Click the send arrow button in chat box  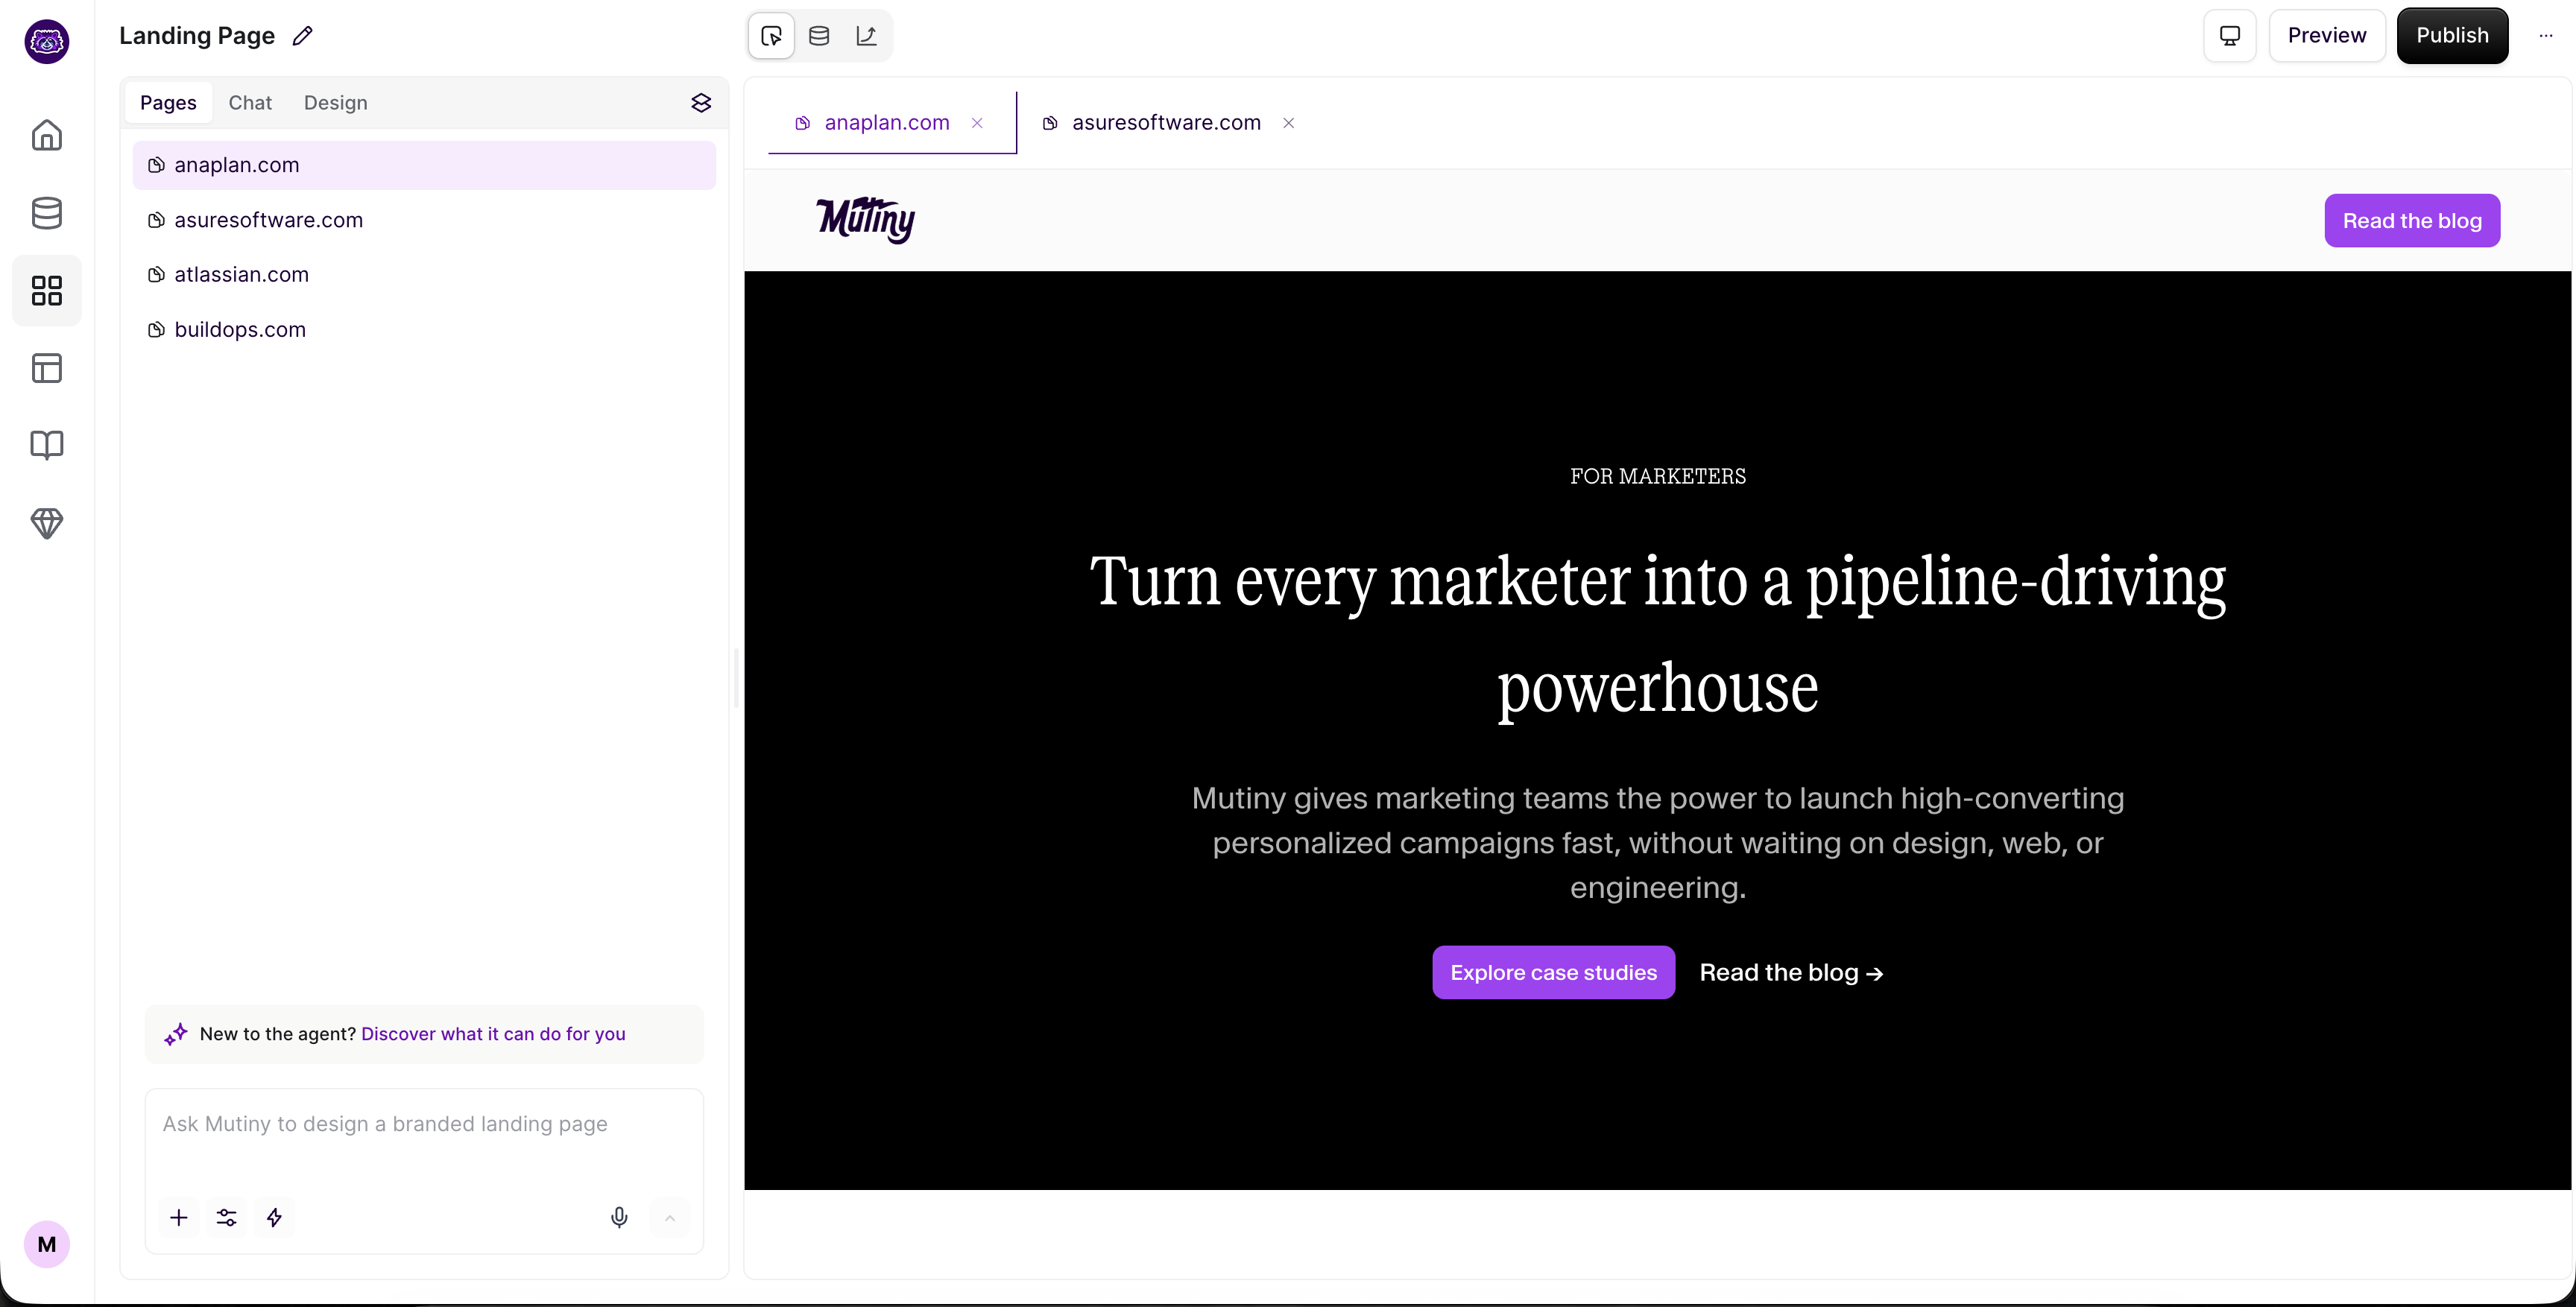coord(670,1217)
